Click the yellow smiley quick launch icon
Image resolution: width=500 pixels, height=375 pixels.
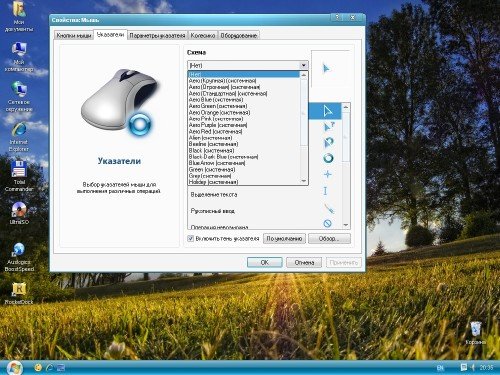38,368
